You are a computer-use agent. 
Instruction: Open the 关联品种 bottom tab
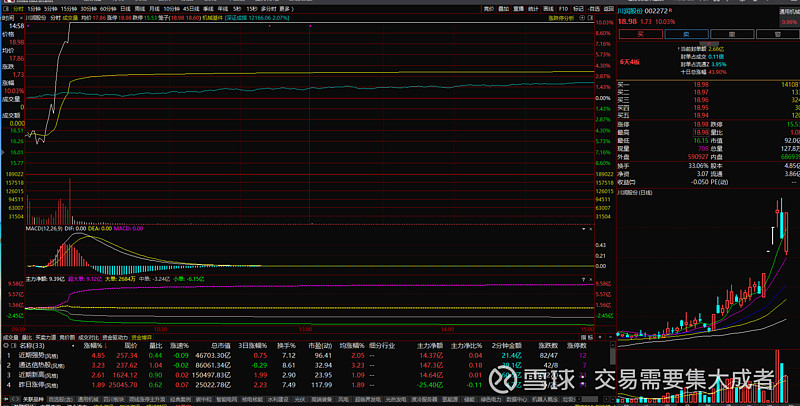pyautogui.click(x=33, y=399)
